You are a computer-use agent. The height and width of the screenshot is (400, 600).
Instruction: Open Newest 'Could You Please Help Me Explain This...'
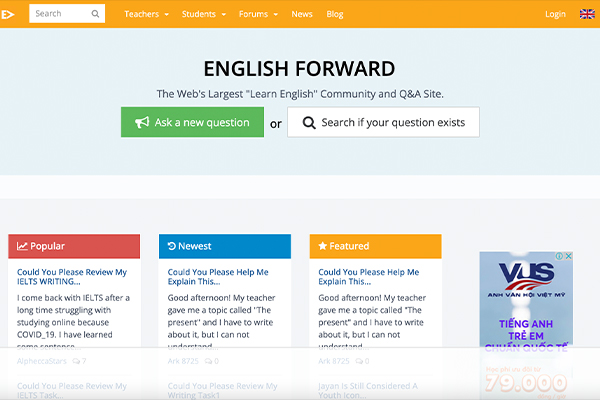tap(218, 277)
